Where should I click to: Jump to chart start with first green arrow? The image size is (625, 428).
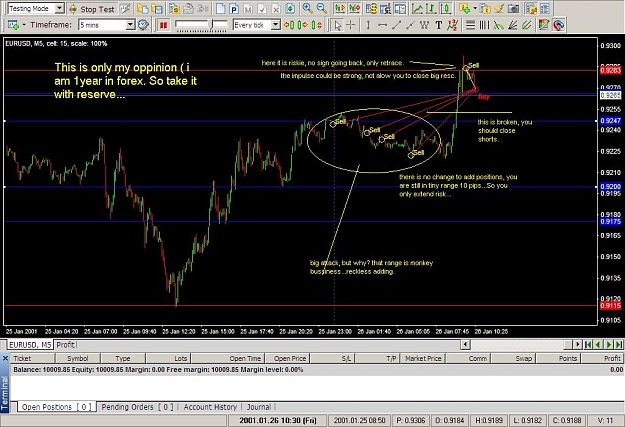click(x=588, y=344)
